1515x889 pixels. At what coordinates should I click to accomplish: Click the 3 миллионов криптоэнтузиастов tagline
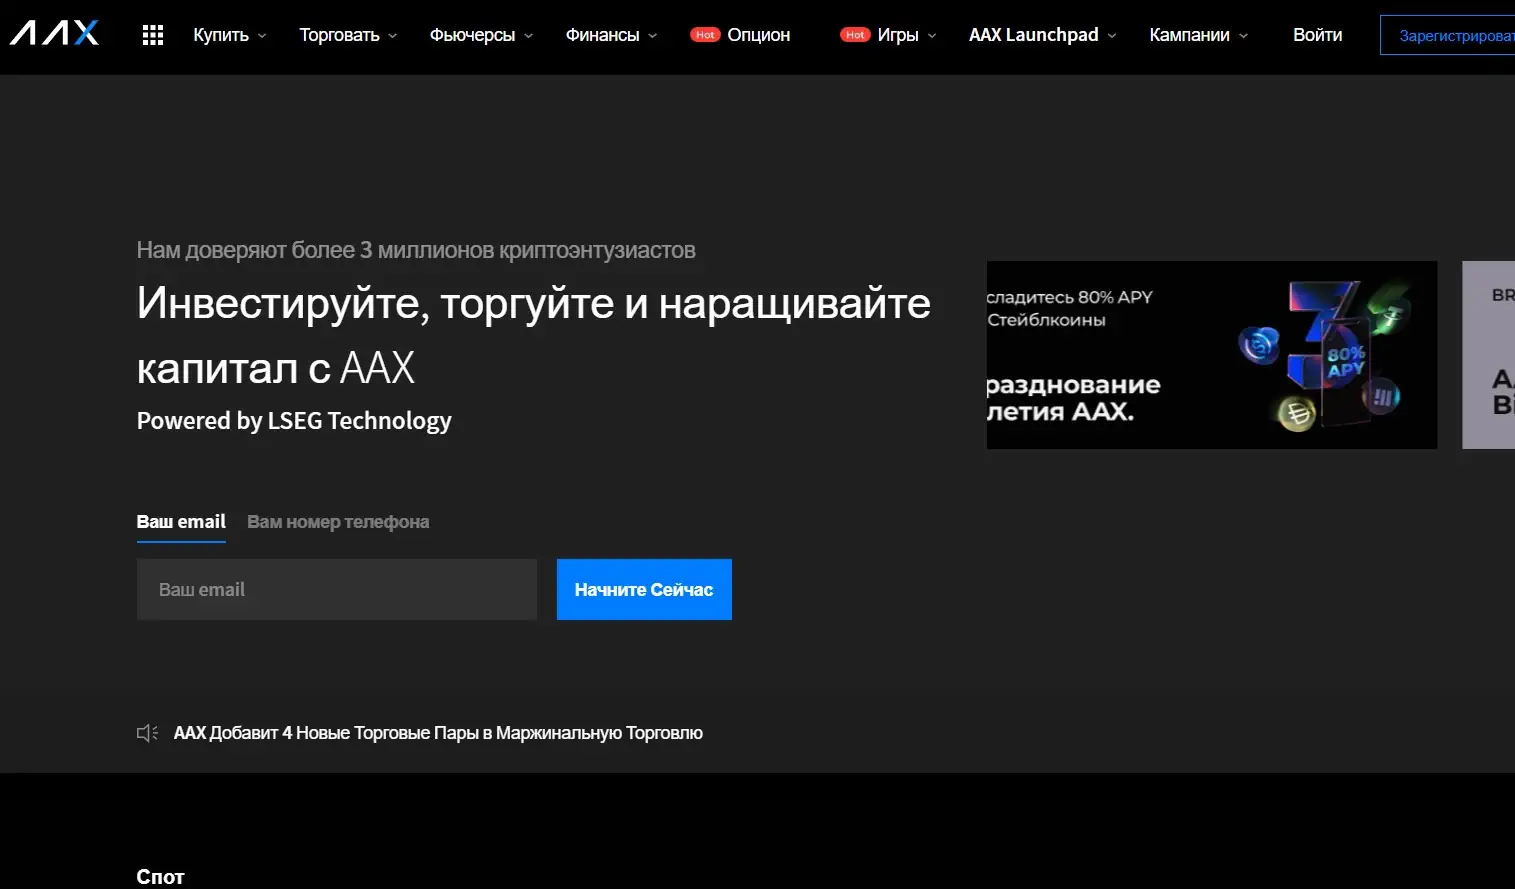[x=416, y=250]
